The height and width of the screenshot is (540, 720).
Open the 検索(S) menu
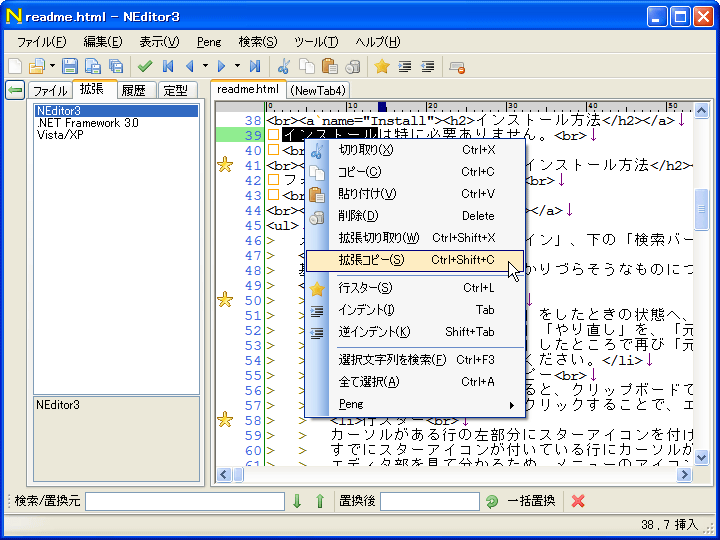tap(258, 42)
